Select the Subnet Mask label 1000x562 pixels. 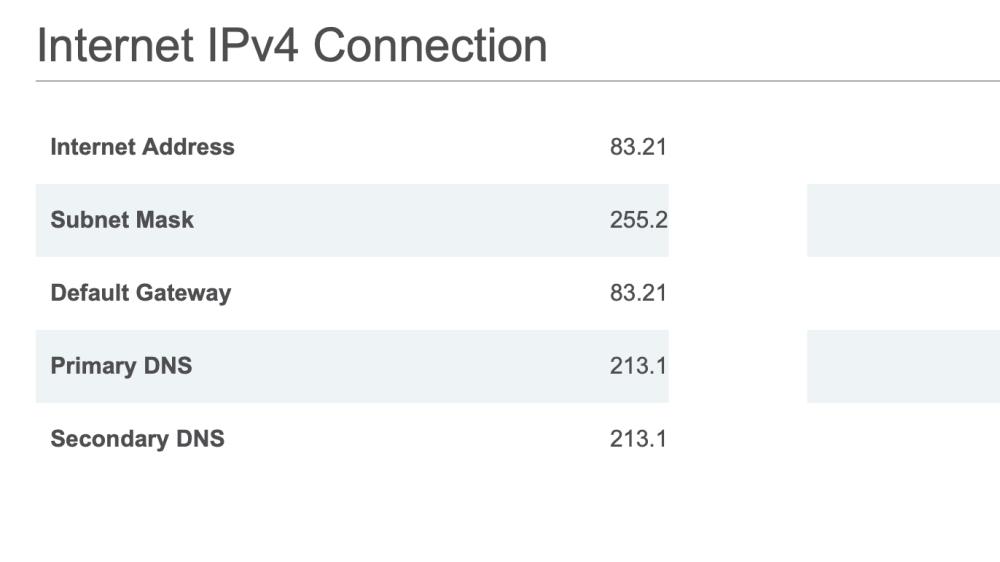(122, 220)
